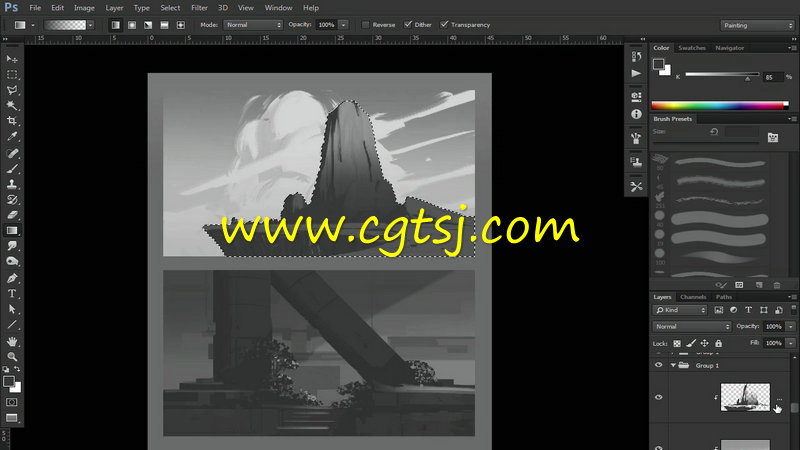Swap foreground and background colors
Viewport: 800px width, 450px height.
(17, 368)
